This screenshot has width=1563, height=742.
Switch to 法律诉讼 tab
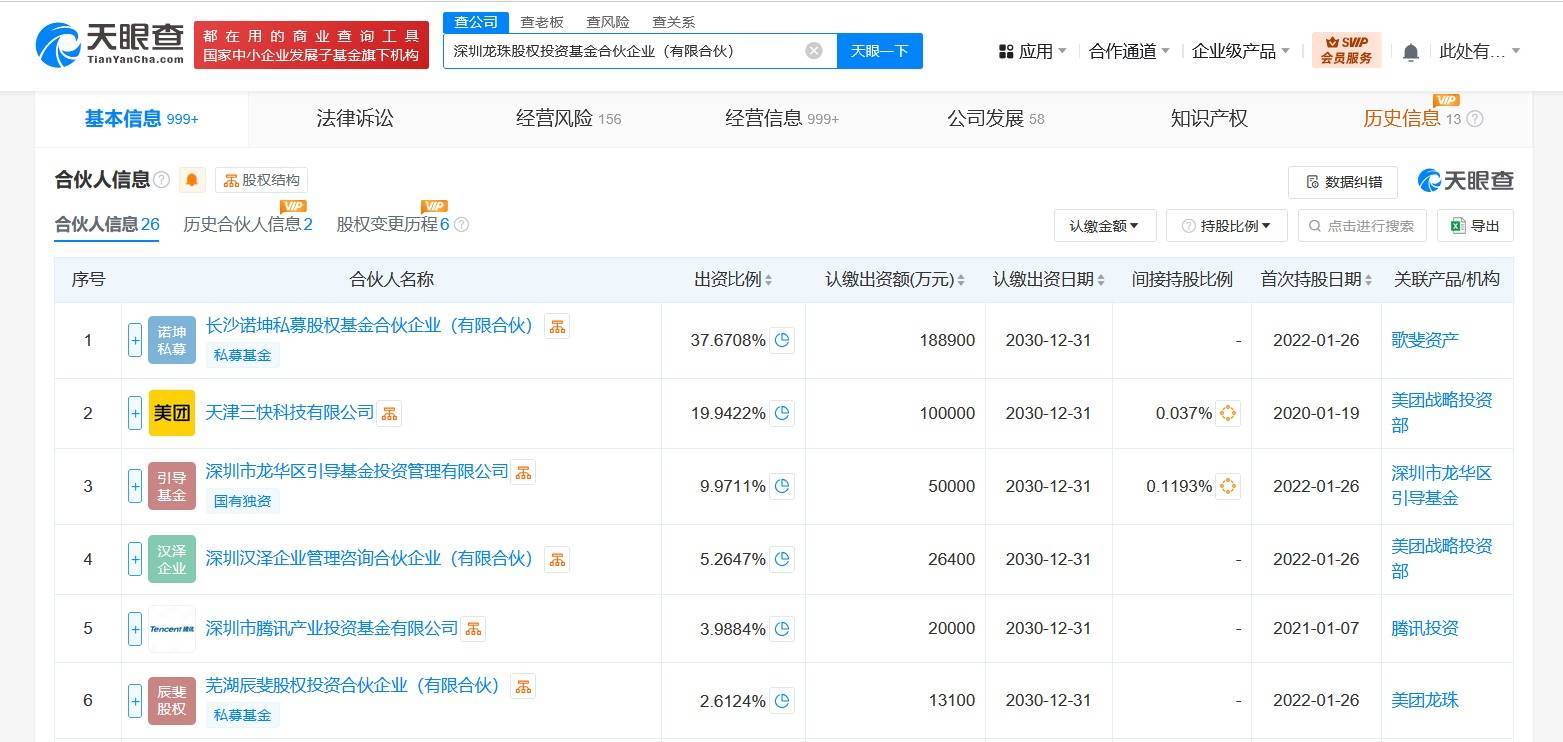(x=355, y=119)
